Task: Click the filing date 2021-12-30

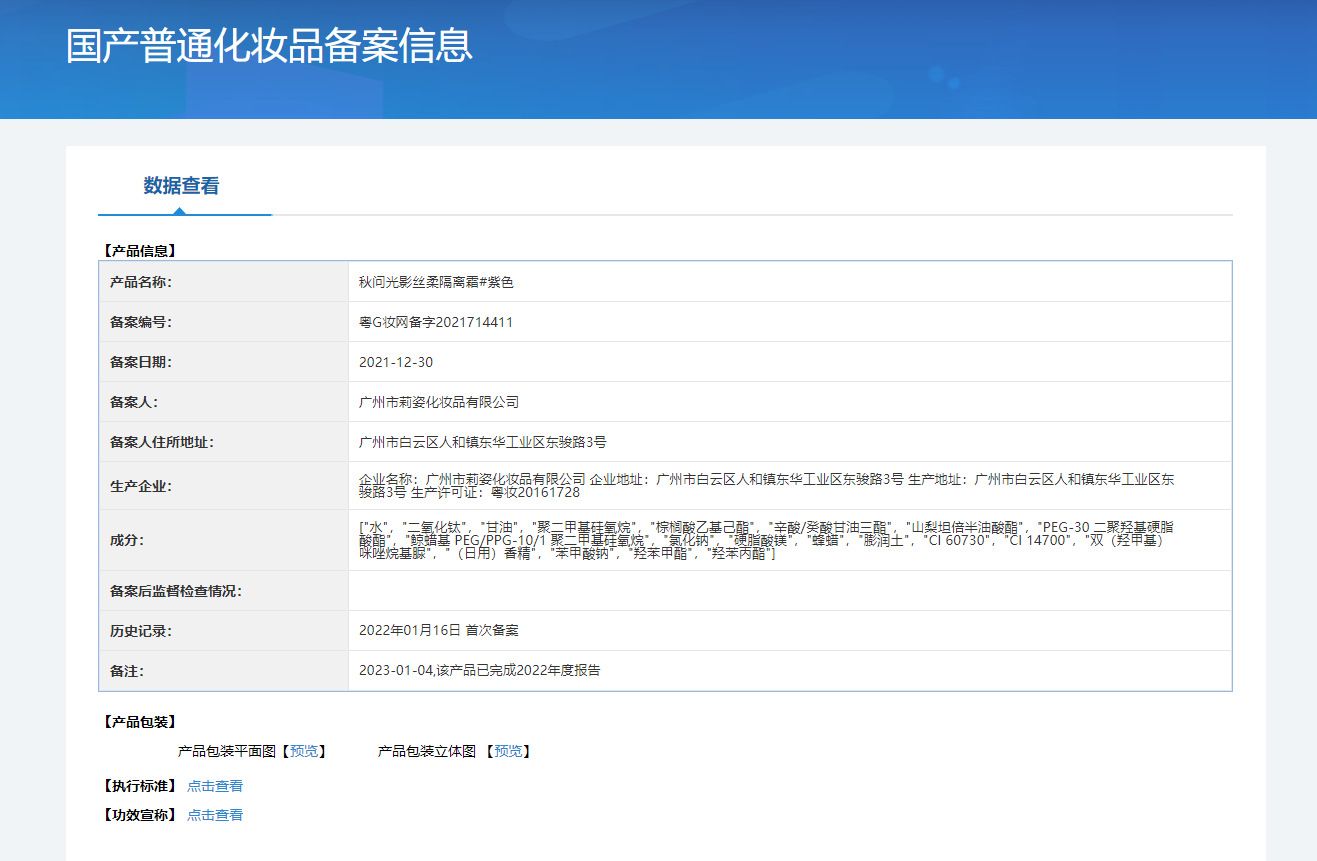Action: [396, 362]
